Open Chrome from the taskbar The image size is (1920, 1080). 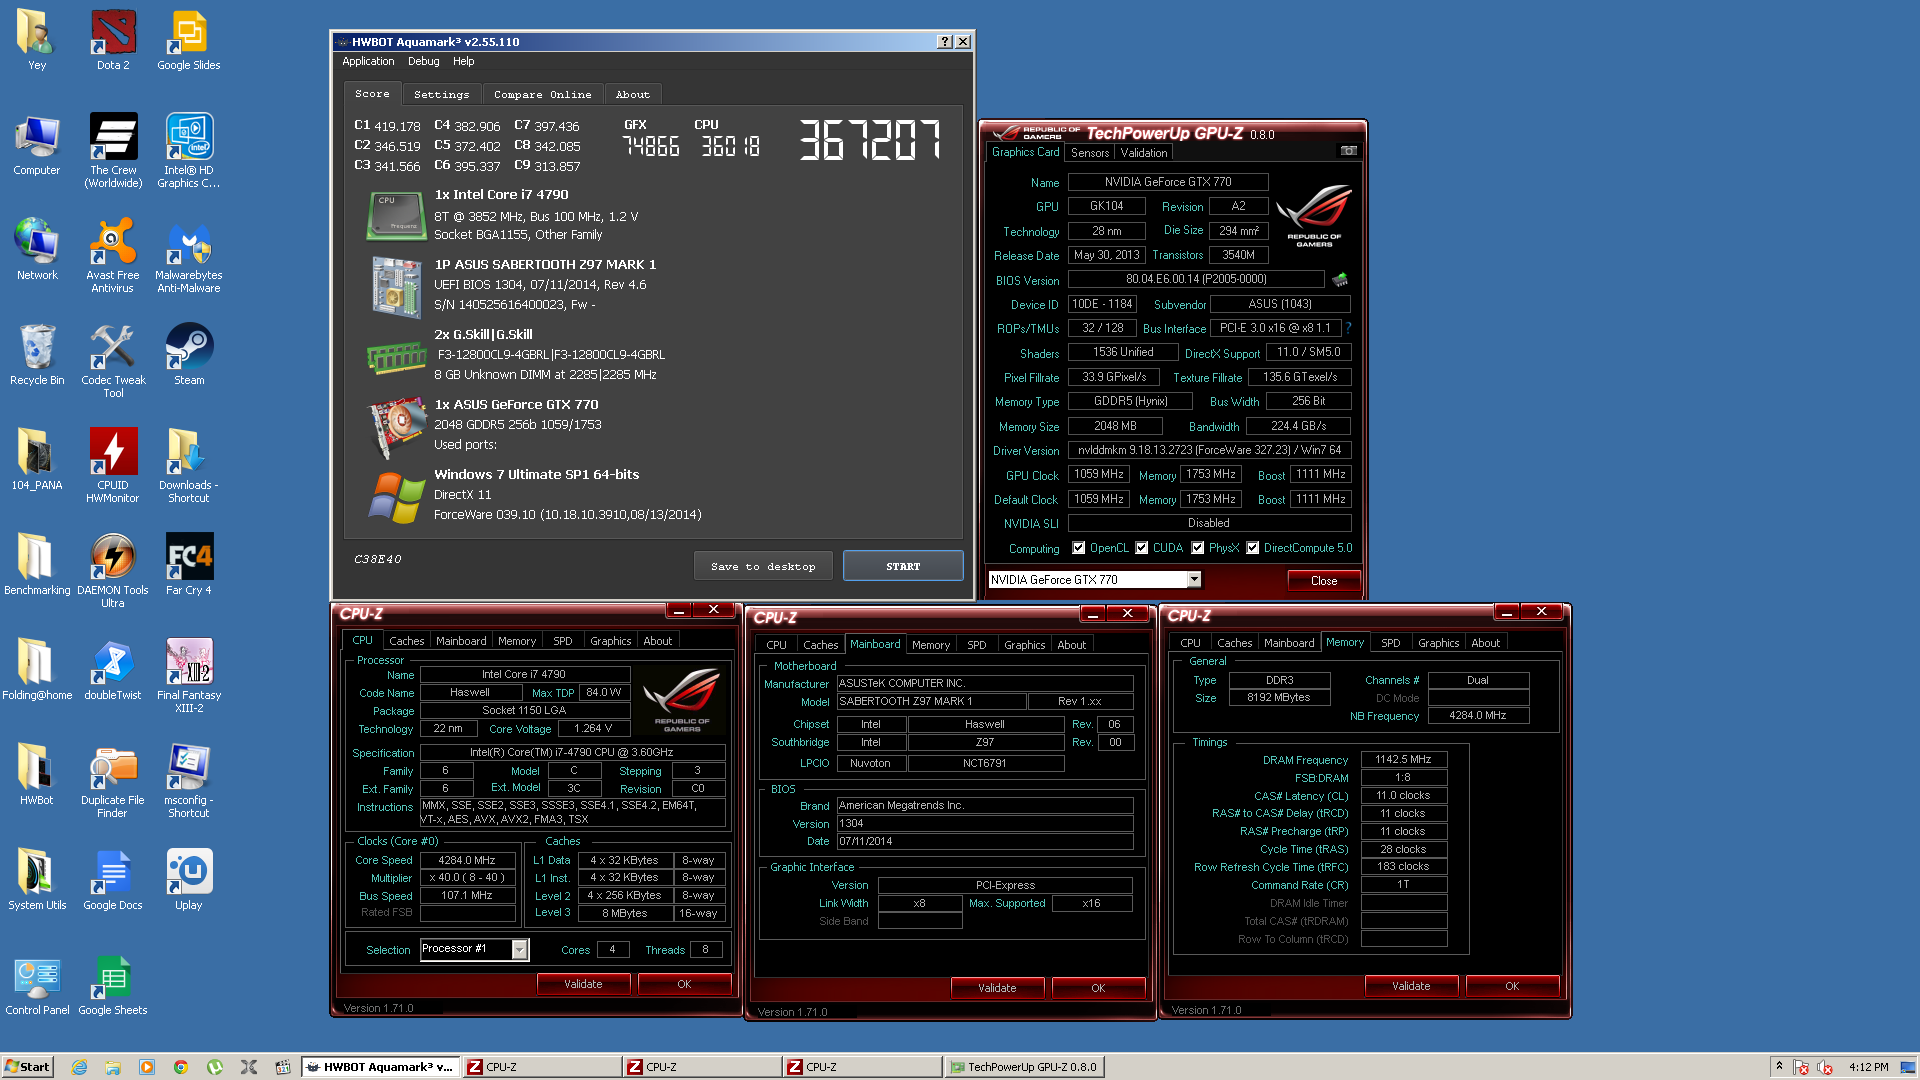pyautogui.click(x=181, y=1067)
